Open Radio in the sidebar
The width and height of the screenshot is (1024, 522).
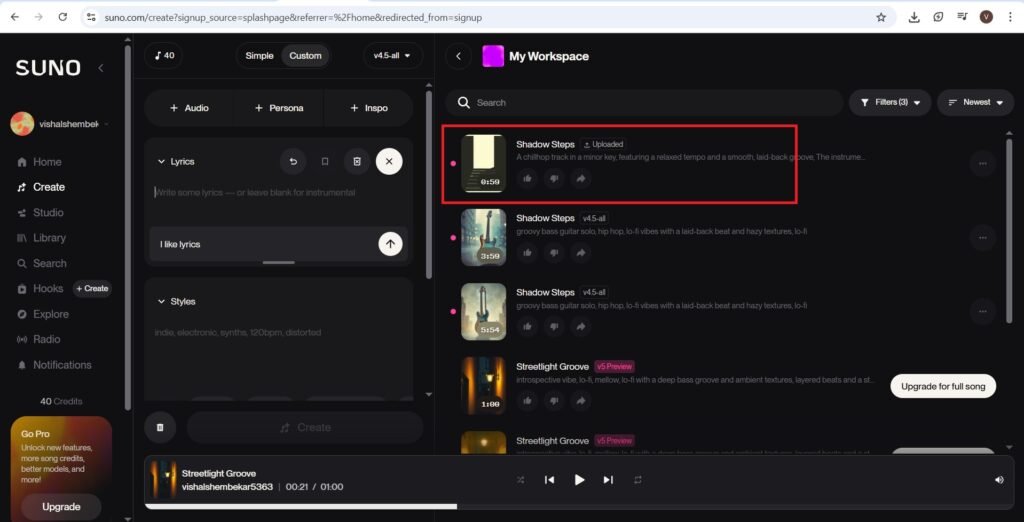coord(38,339)
